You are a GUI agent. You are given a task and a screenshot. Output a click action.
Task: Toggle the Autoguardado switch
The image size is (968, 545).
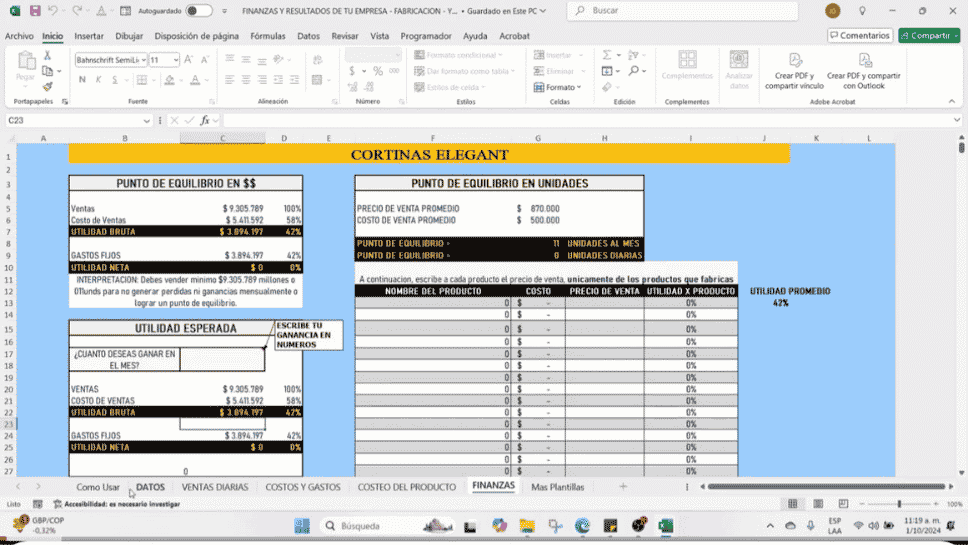click(x=199, y=10)
